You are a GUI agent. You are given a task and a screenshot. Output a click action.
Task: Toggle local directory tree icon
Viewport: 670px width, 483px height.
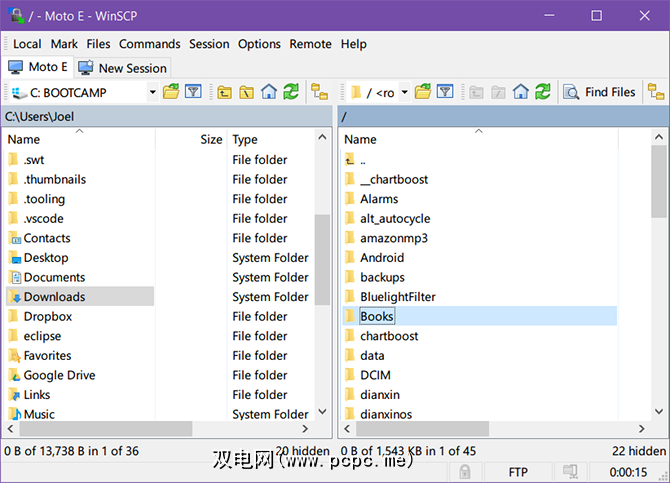coord(319,92)
